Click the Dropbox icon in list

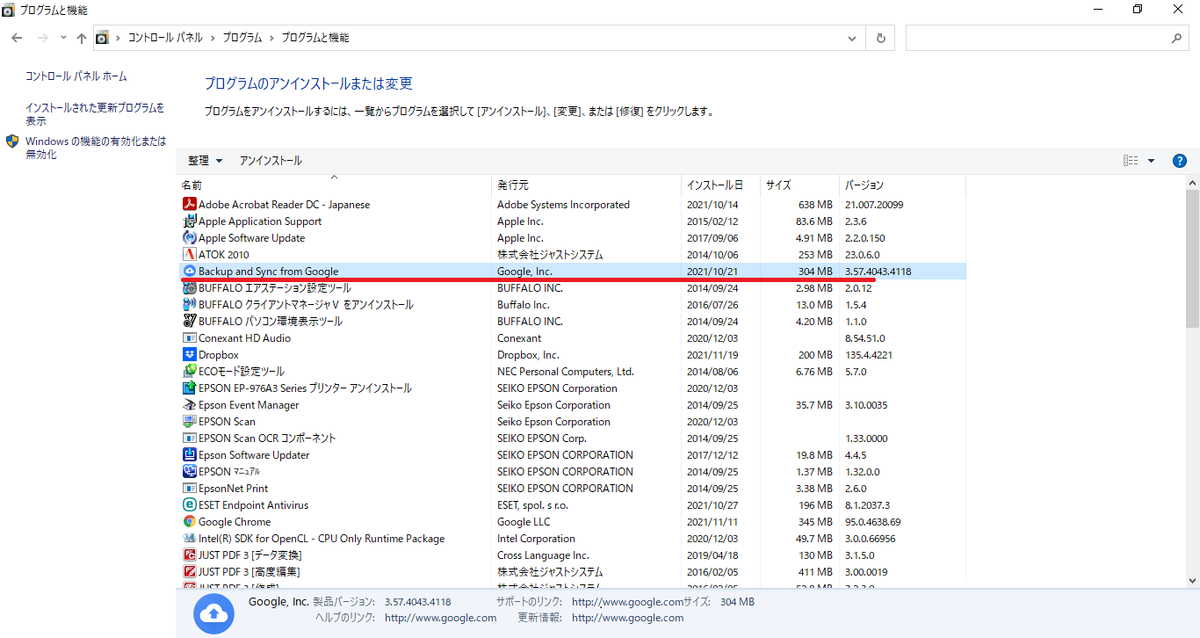[190, 355]
